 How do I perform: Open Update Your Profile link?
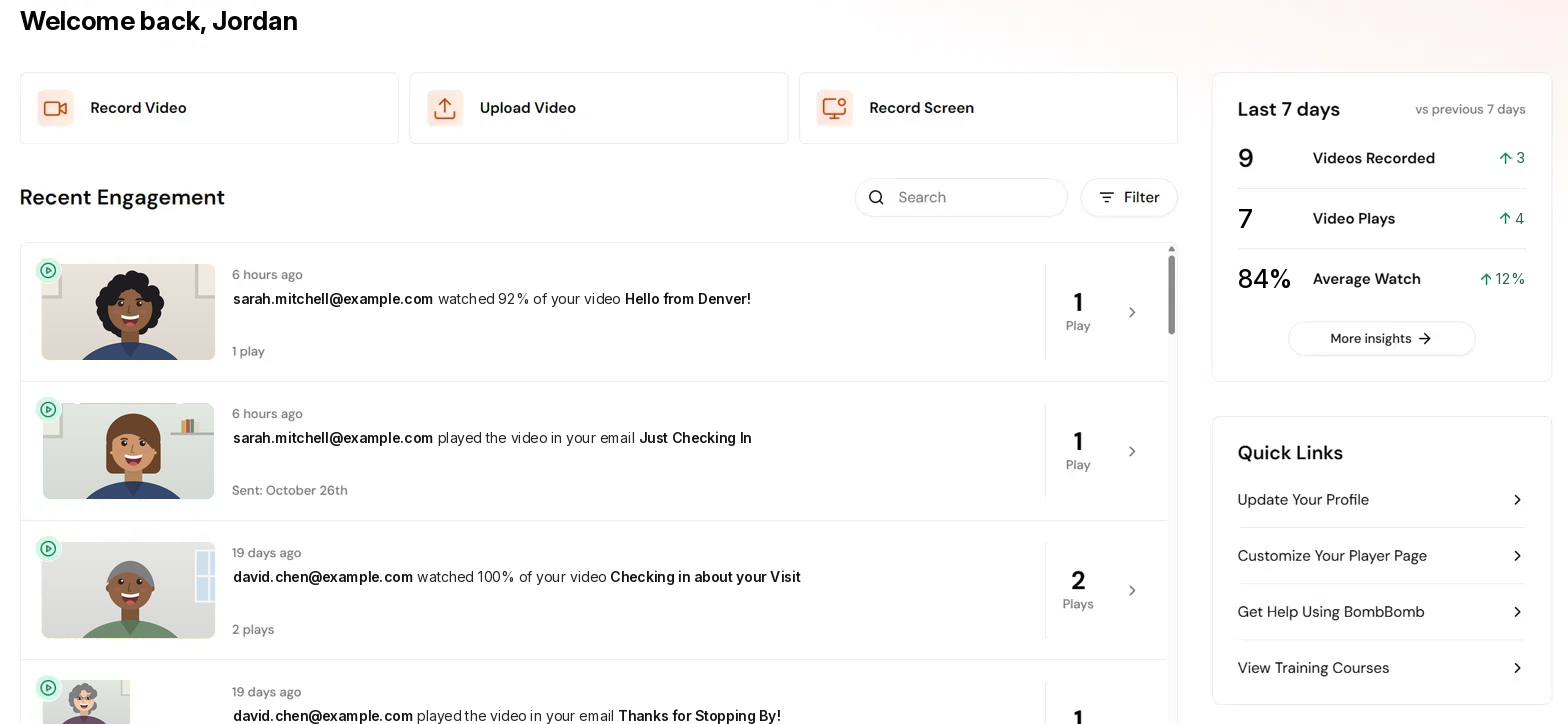coord(1381,500)
